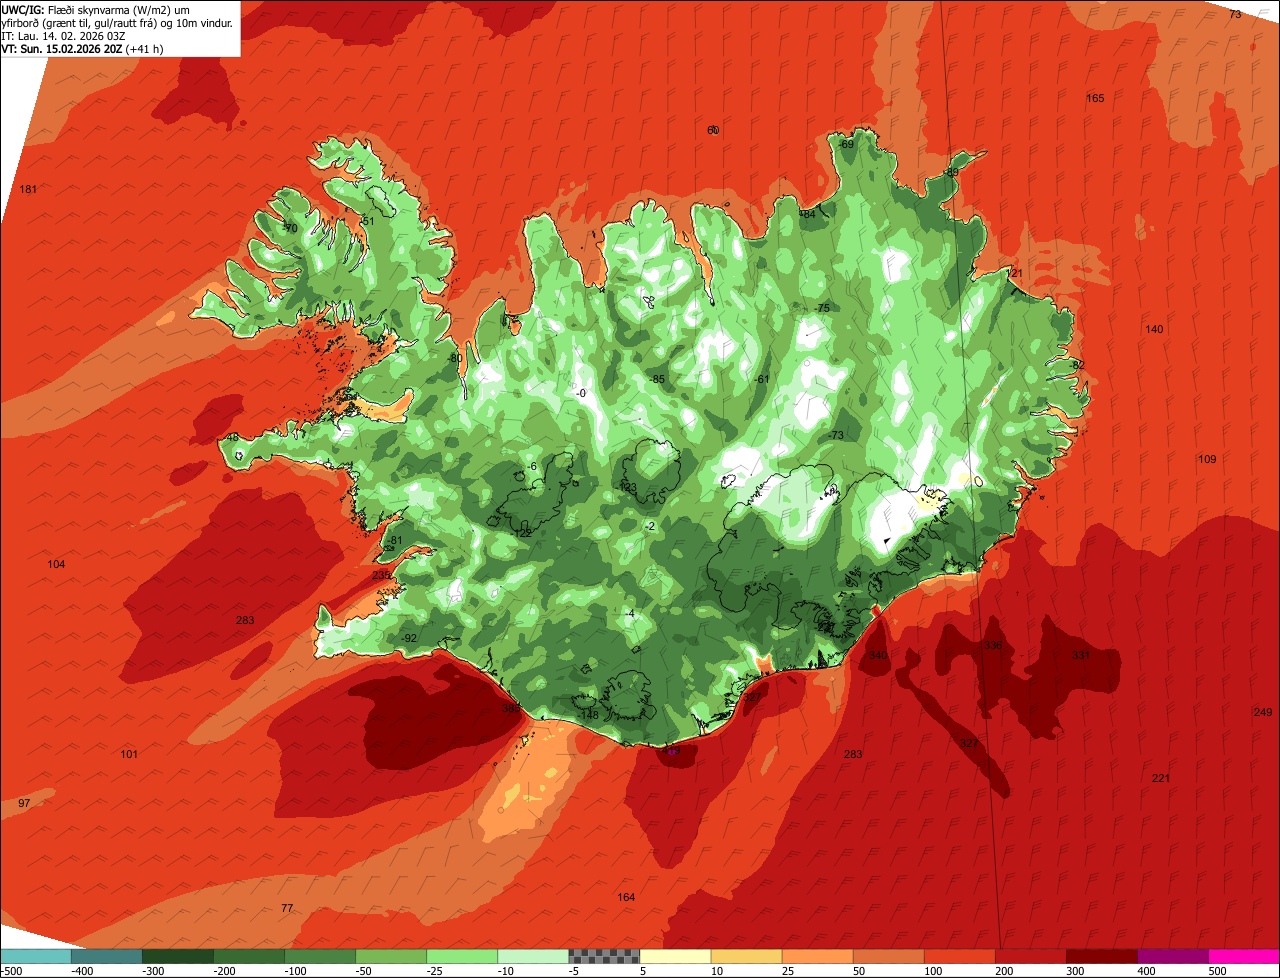Pick the magenta swatch above 500
Viewport: 1280px width, 978px height.
click(1244, 956)
